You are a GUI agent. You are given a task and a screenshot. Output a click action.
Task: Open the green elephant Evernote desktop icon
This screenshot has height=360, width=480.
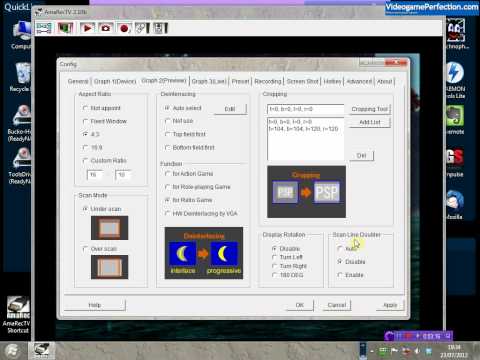coord(455,120)
